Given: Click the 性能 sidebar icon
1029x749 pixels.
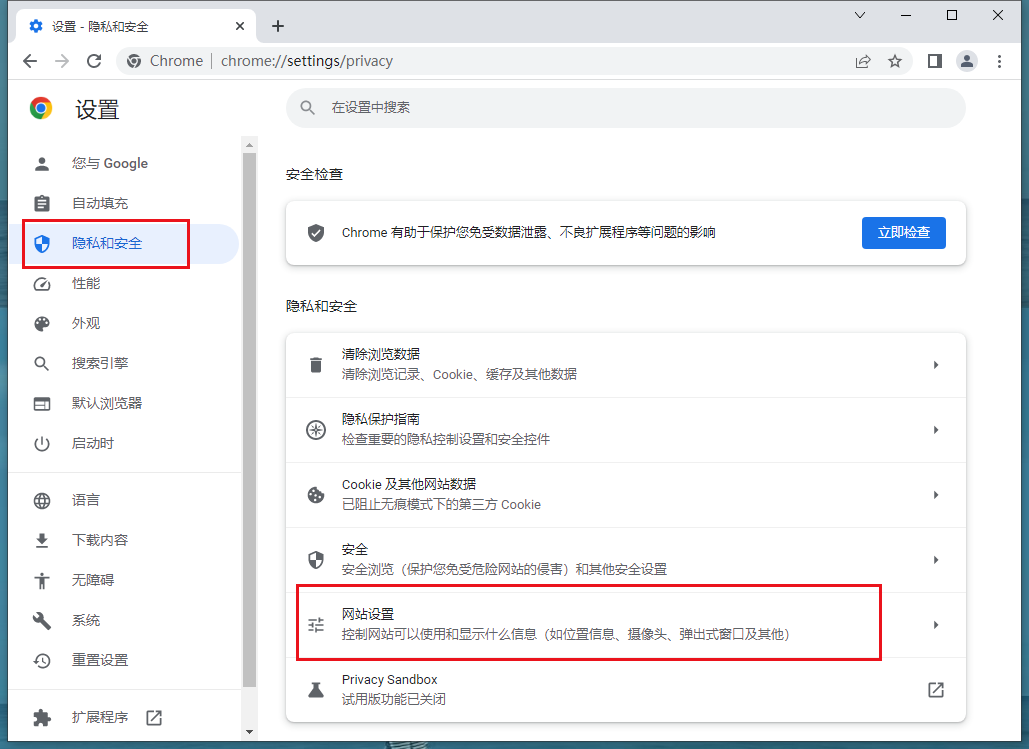Looking at the screenshot, I should pos(41,283).
